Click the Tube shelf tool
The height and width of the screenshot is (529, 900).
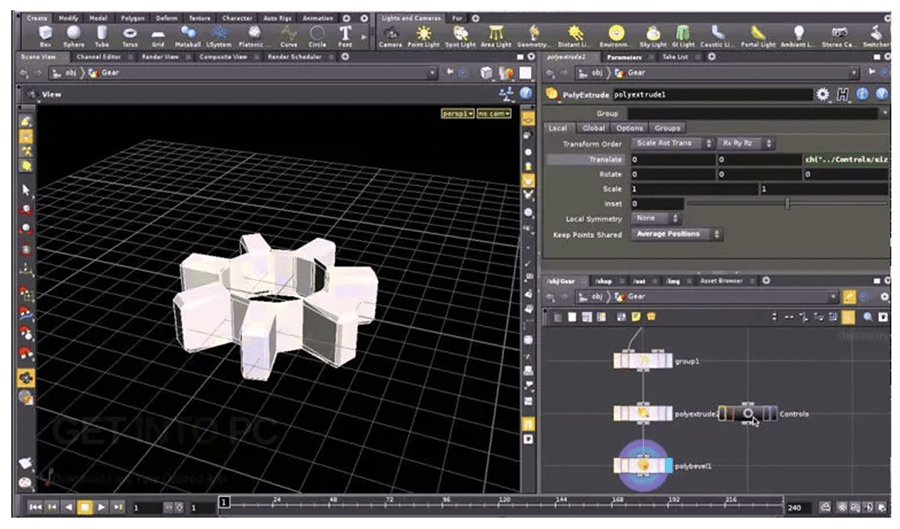pos(102,36)
